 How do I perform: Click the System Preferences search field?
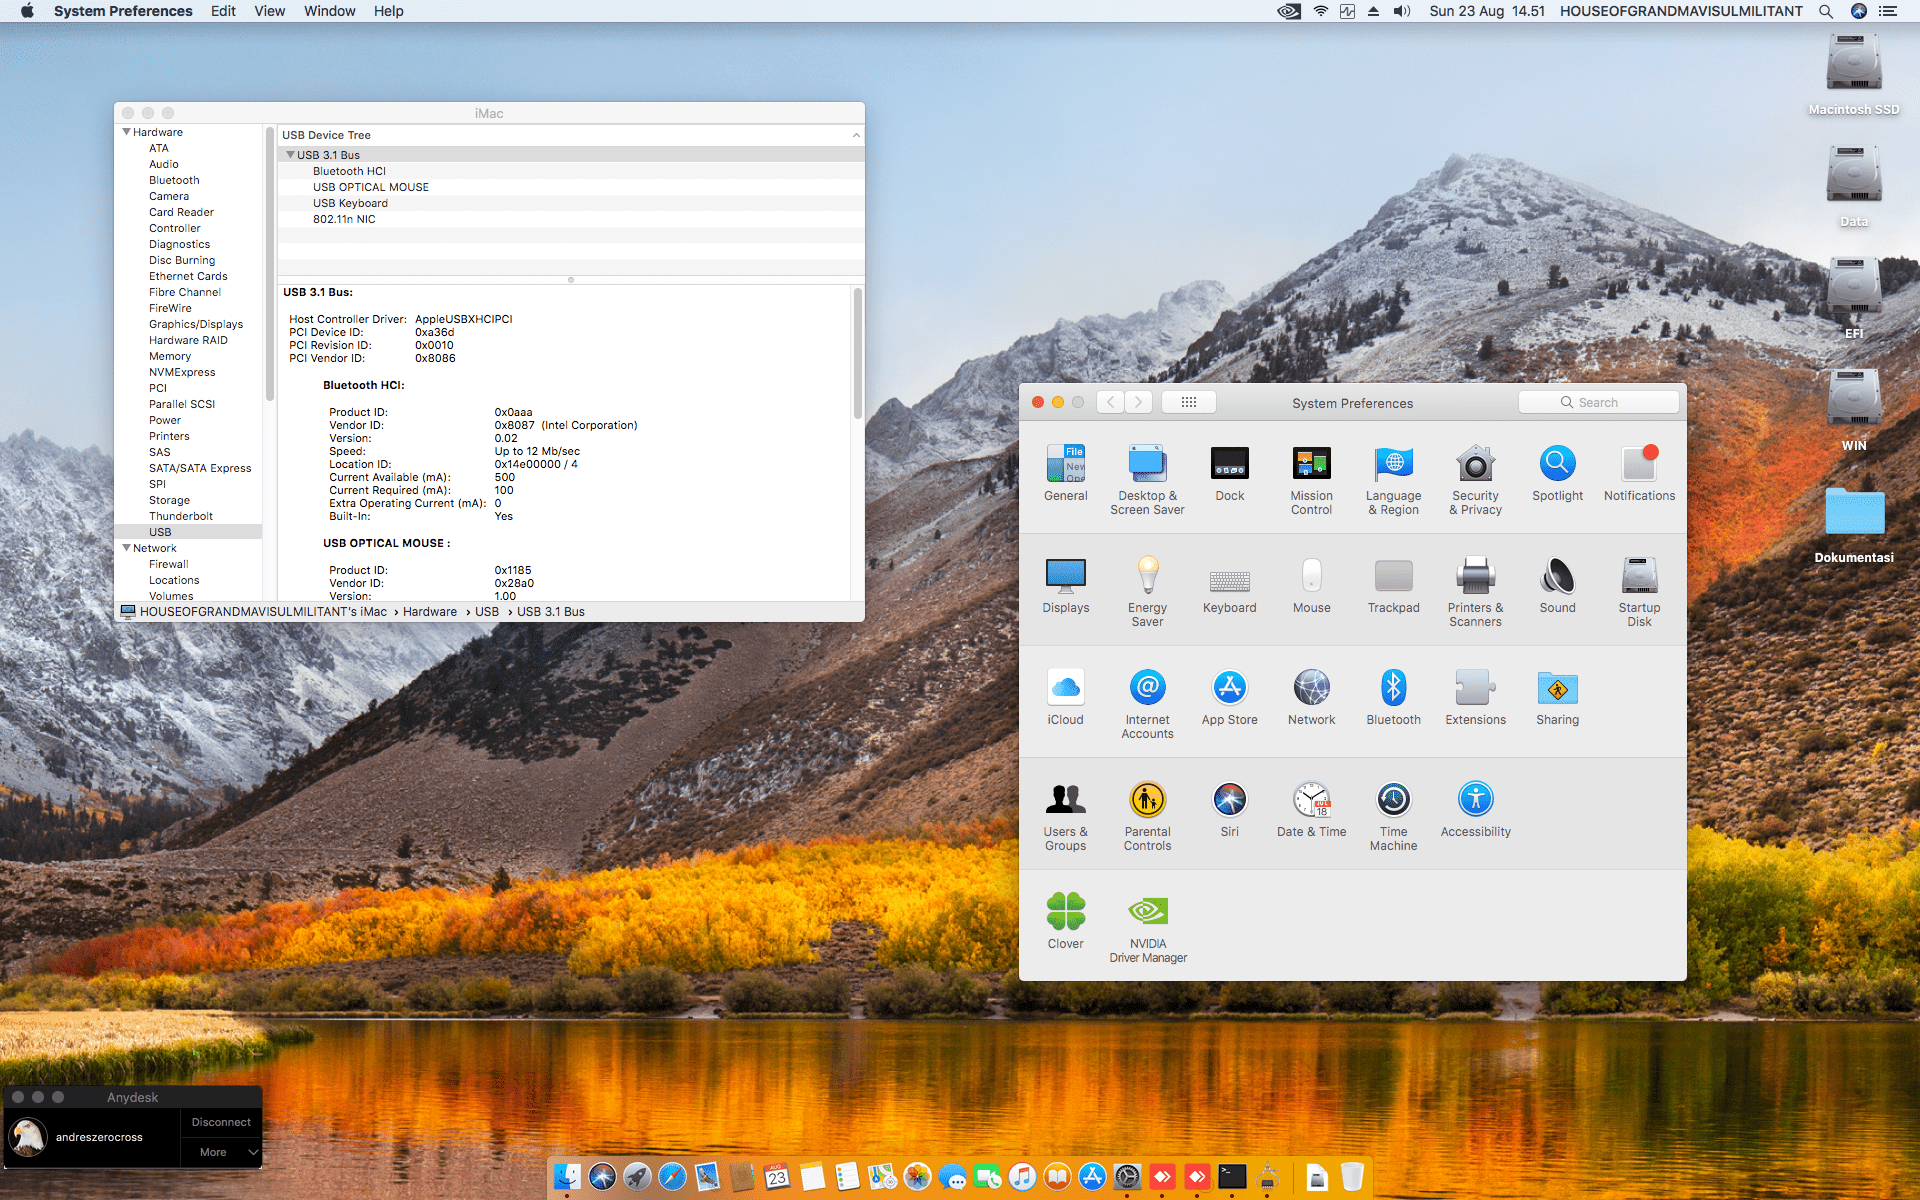[1598, 402]
